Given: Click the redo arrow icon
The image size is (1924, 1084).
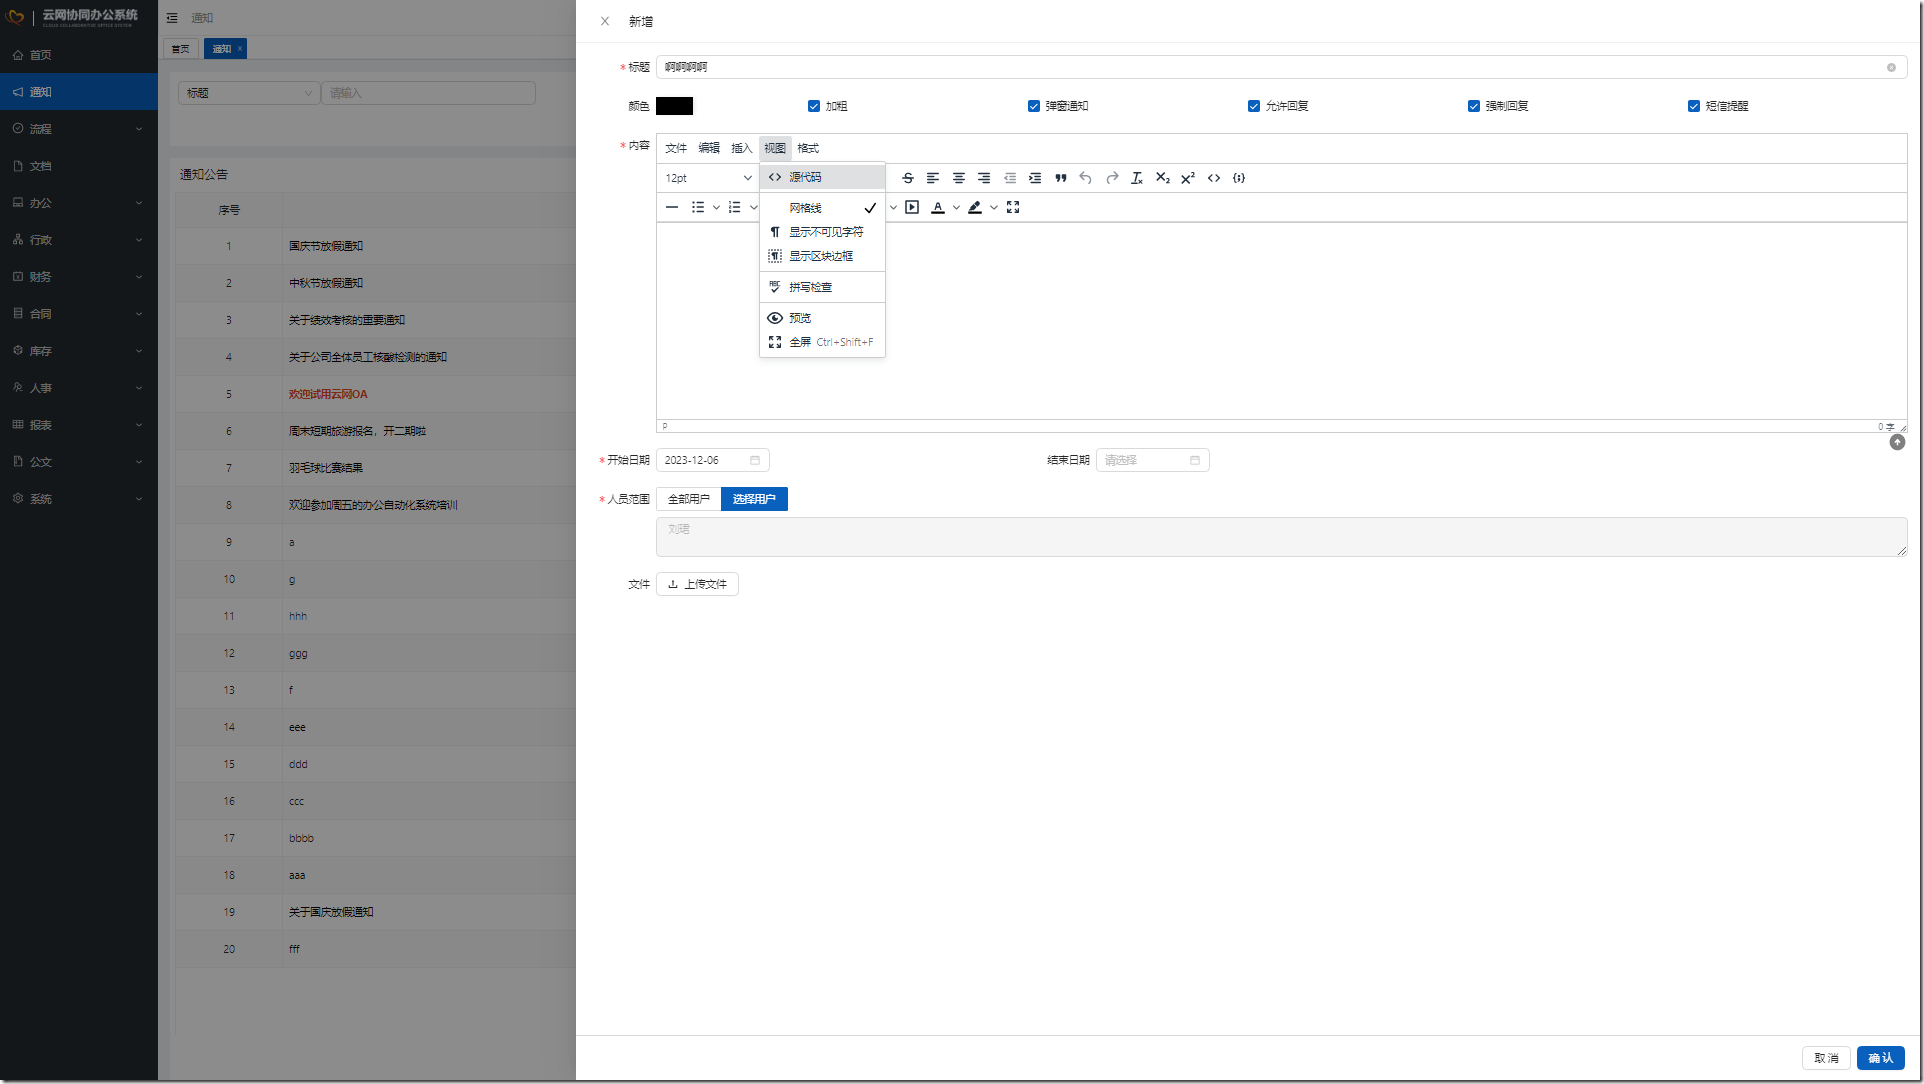Looking at the screenshot, I should point(1112,178).
